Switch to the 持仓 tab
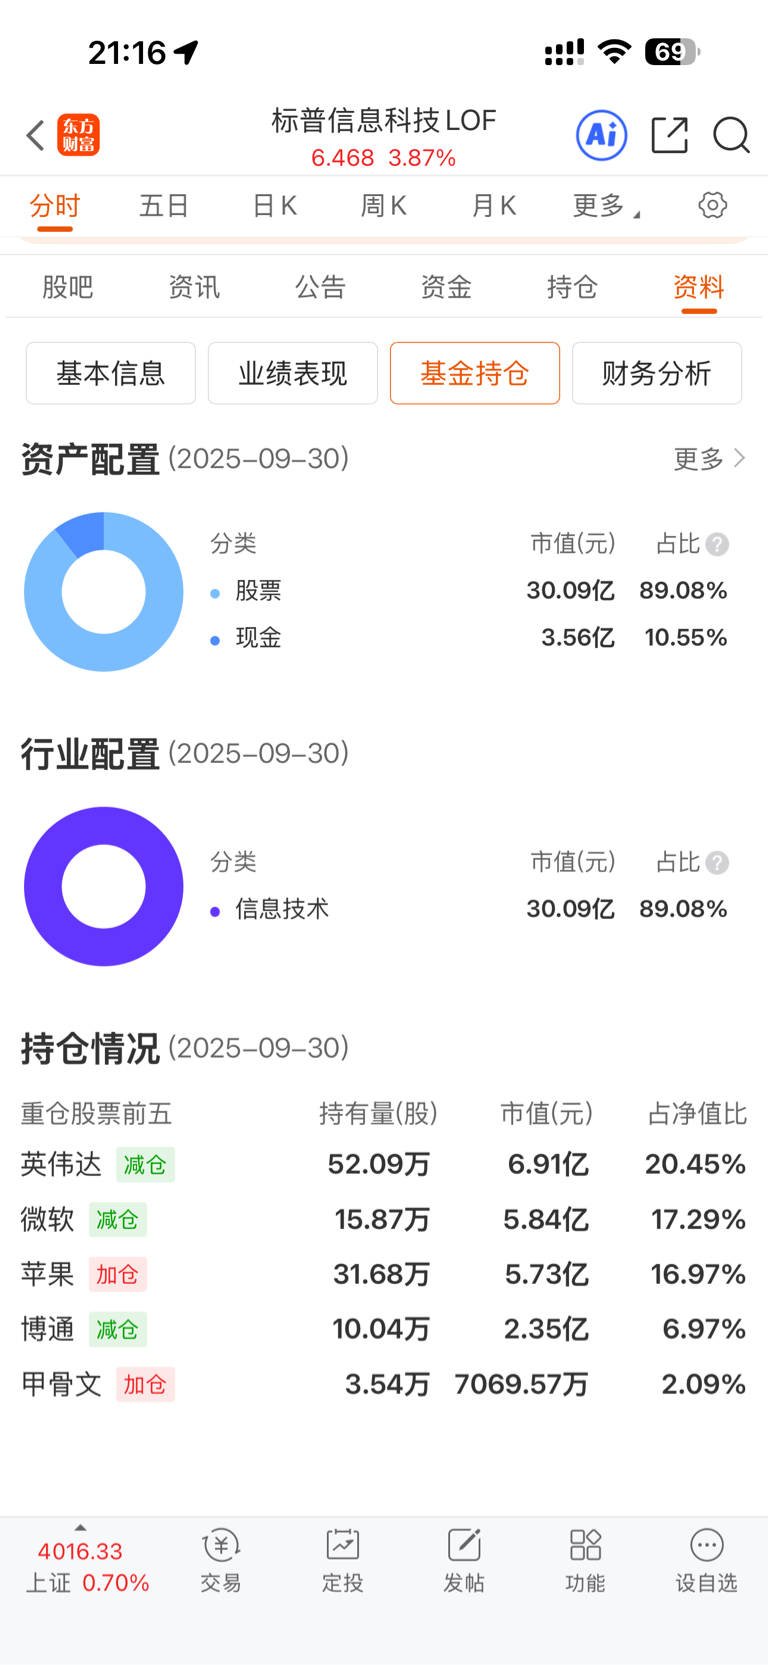Viewport: 768px width, 1665px height. coord(572,288)
